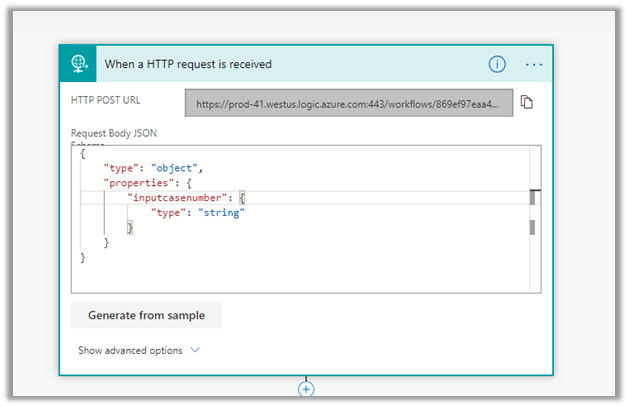Open the info icon on trigger header

point(497,64)
